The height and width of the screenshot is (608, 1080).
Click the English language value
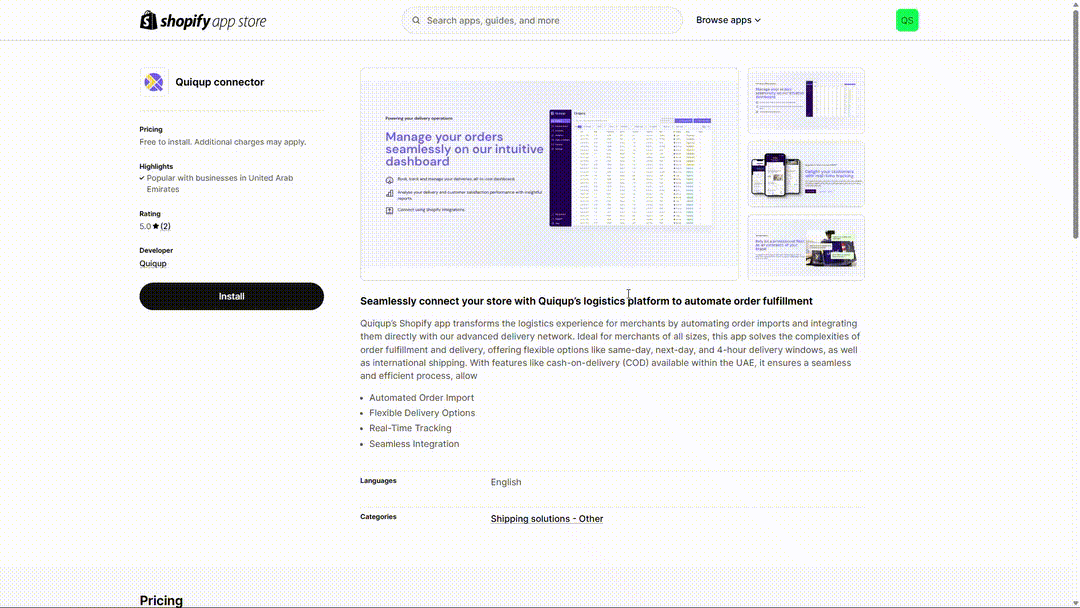click(506, 482)
